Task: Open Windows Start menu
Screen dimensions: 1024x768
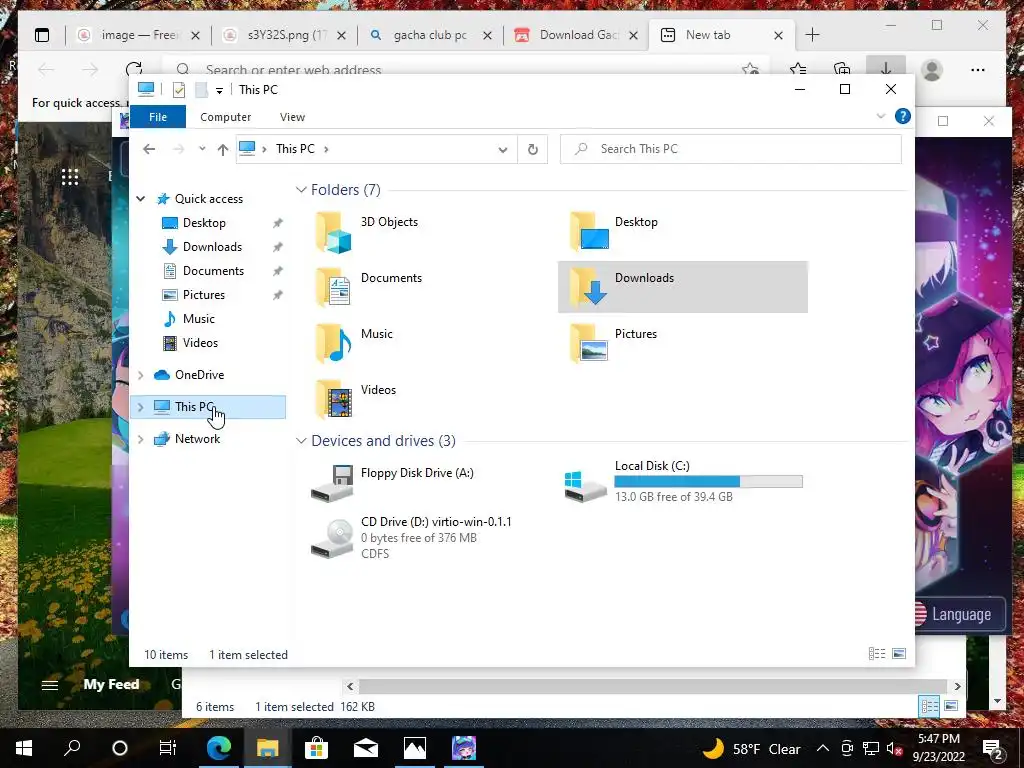Action: (x=24, y=748)
